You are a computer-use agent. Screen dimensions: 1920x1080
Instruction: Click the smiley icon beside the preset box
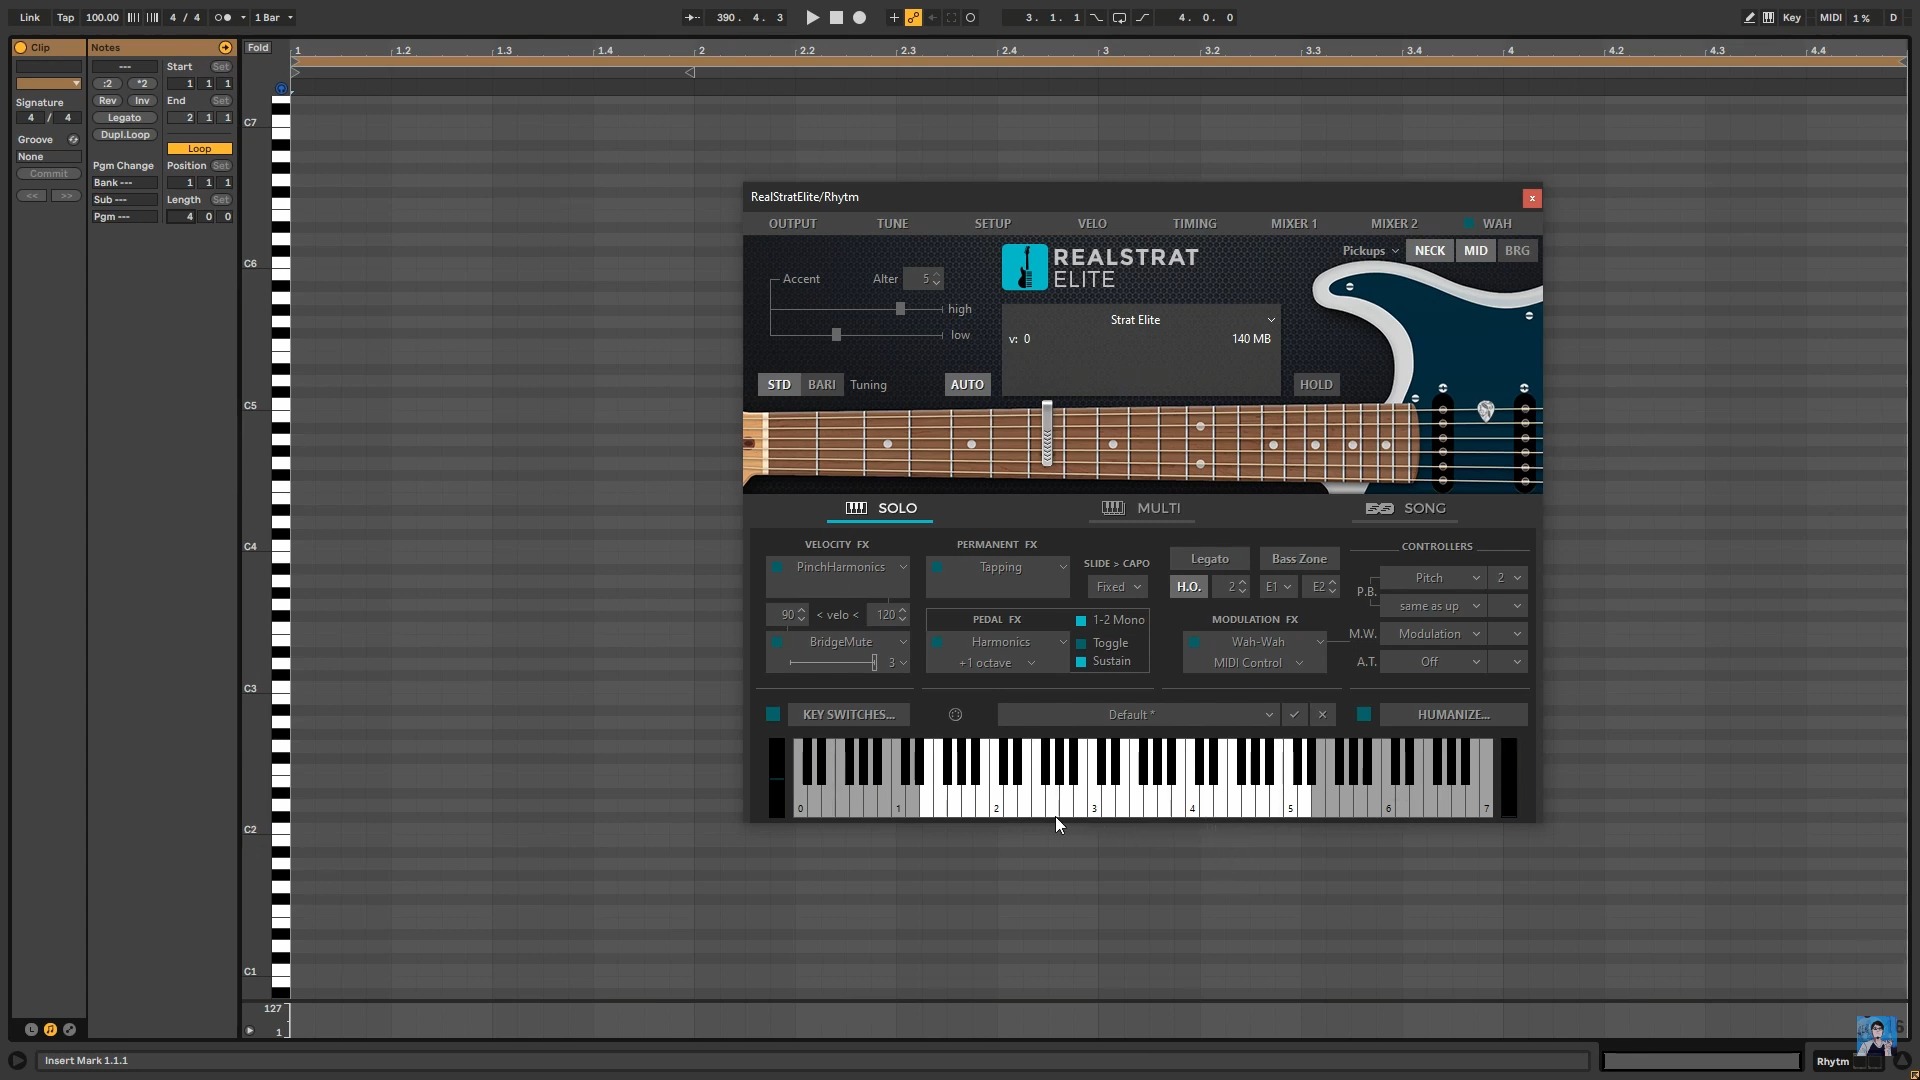click(x=955, y=714)
